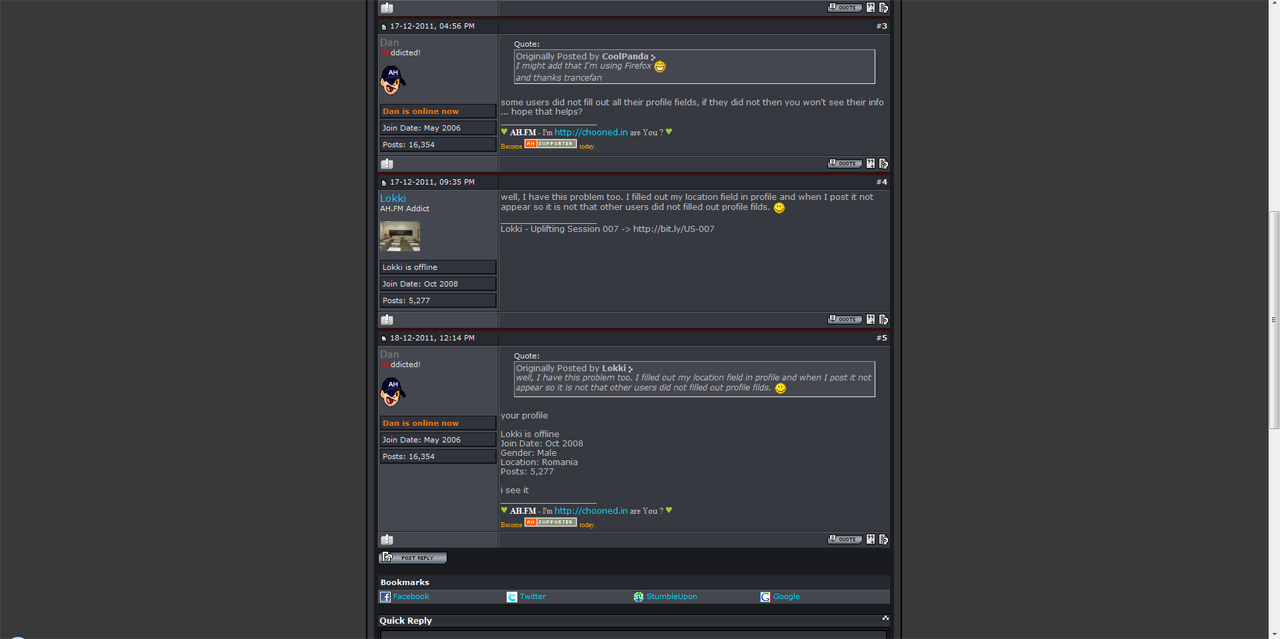
Task: Click the report icon under post #5
Action: (387, 540)
